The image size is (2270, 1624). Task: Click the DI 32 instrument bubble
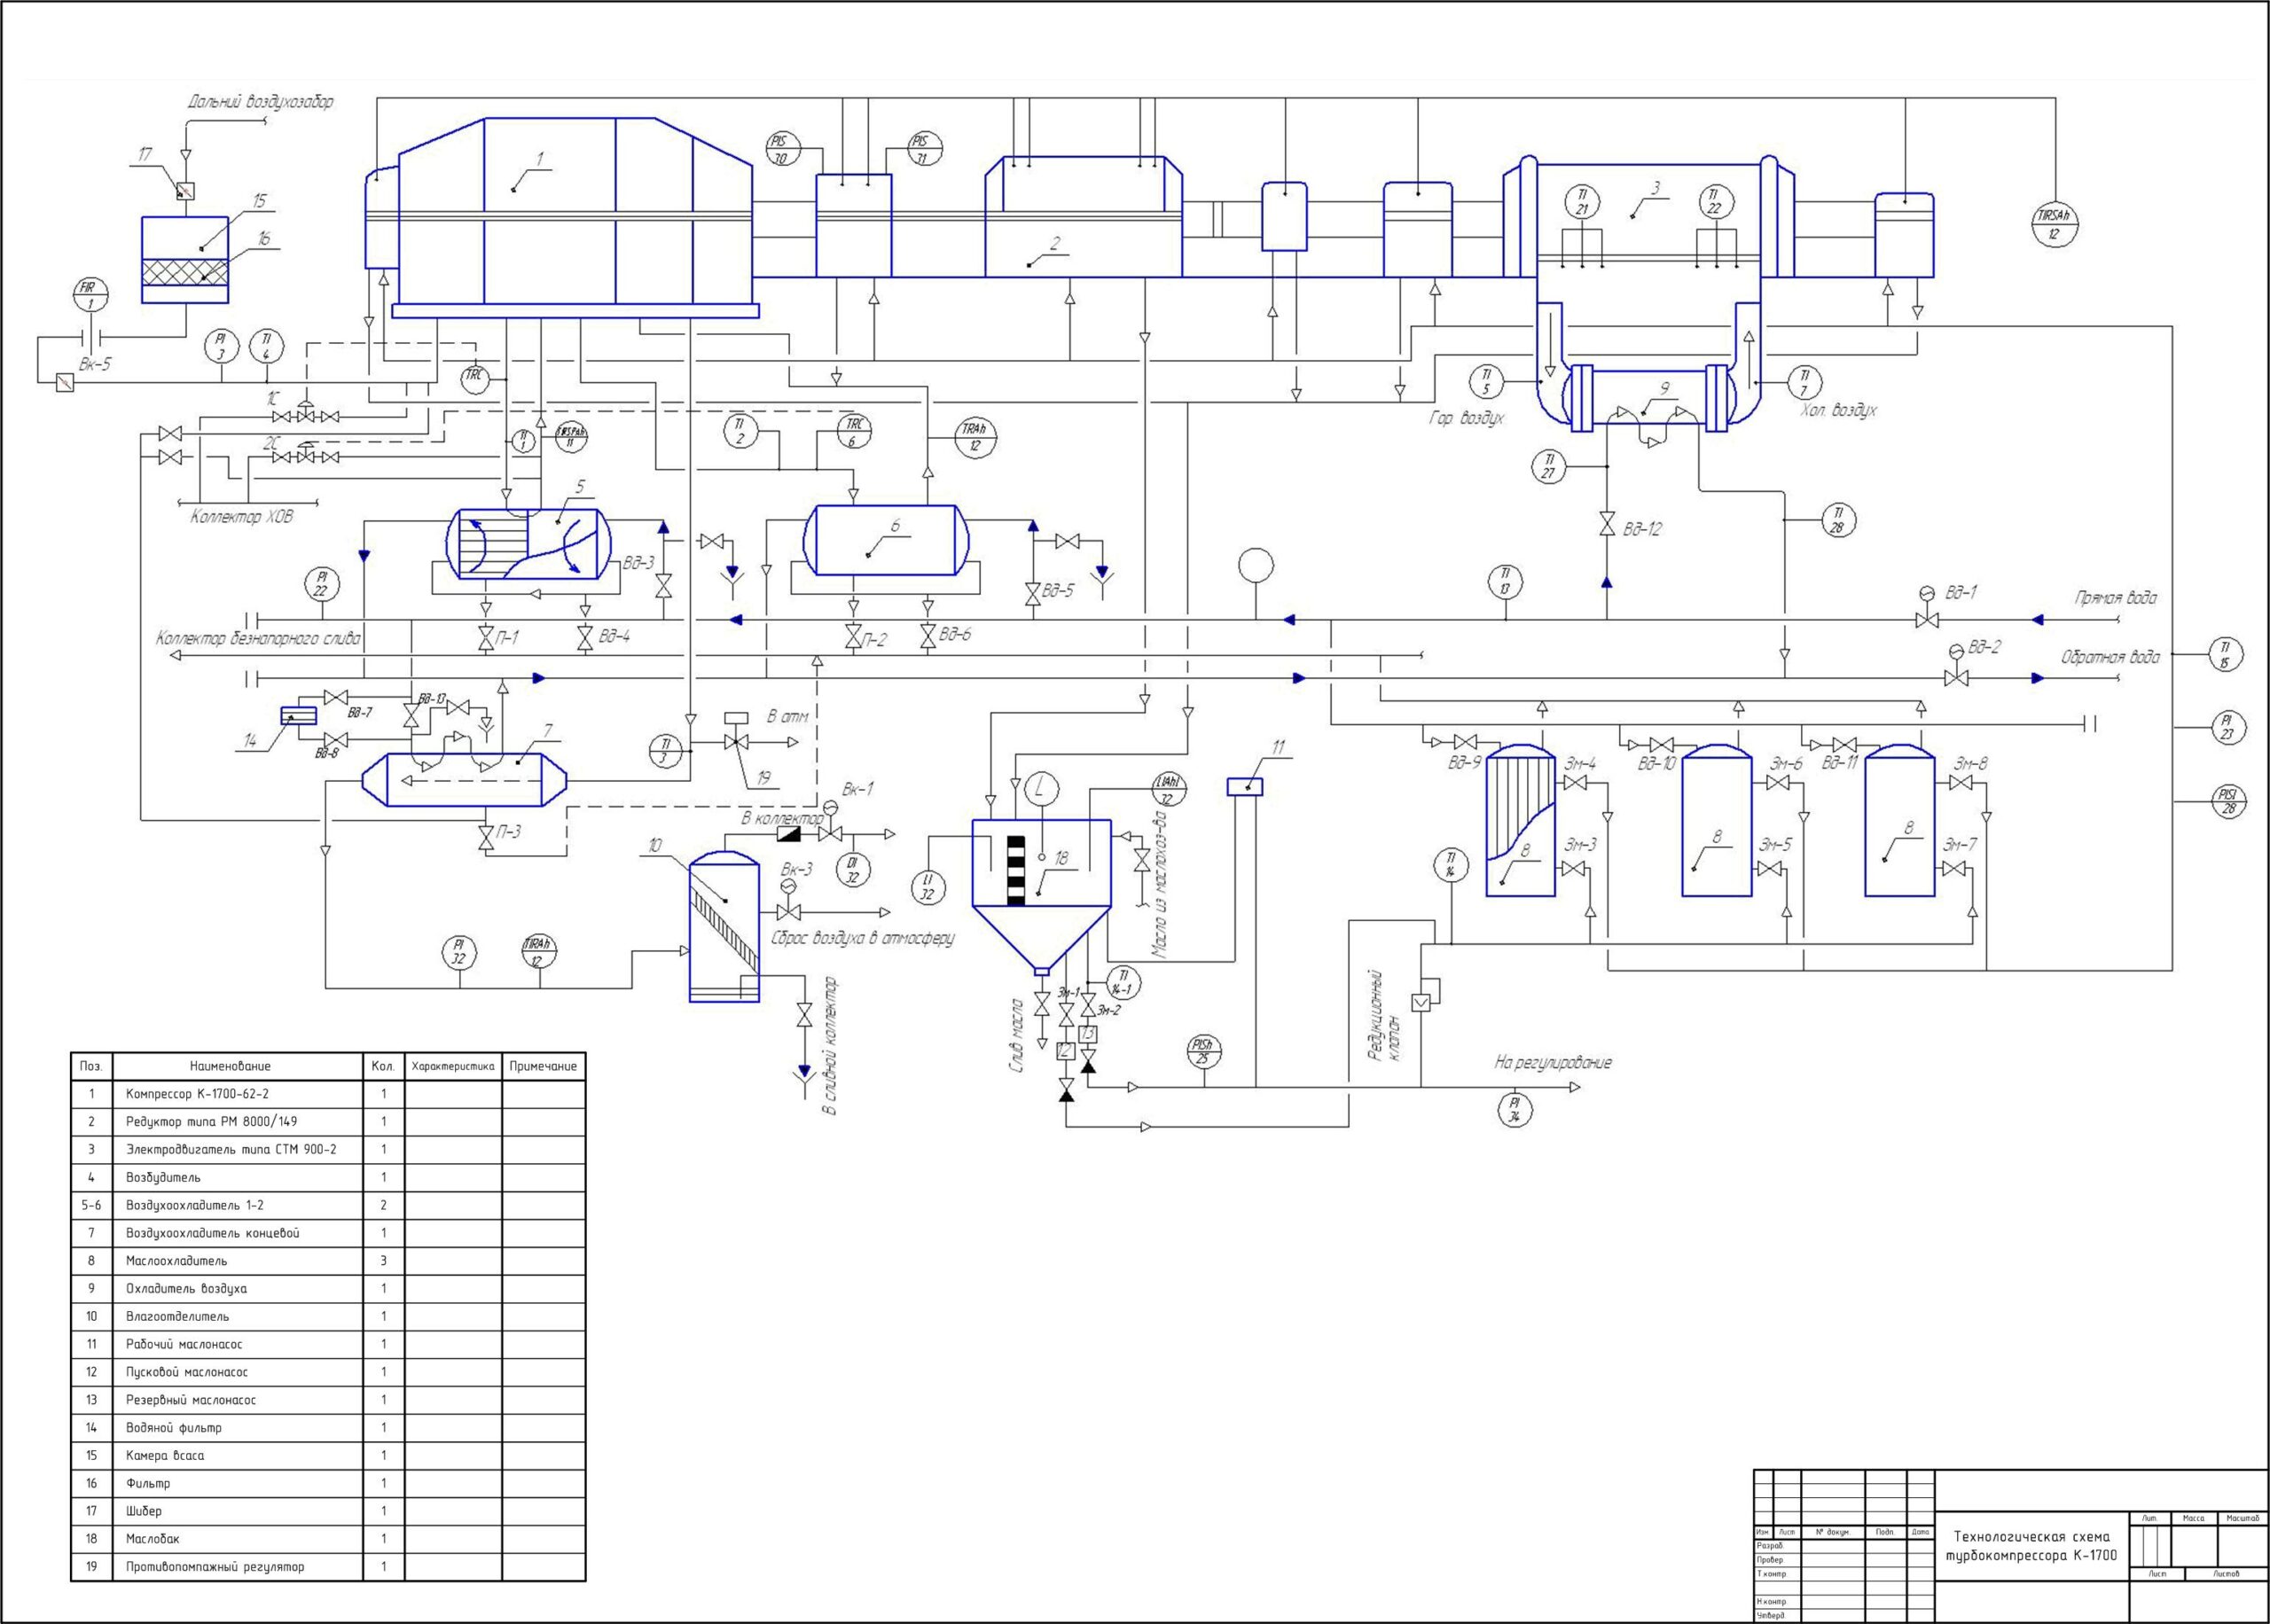coord(853,869)
